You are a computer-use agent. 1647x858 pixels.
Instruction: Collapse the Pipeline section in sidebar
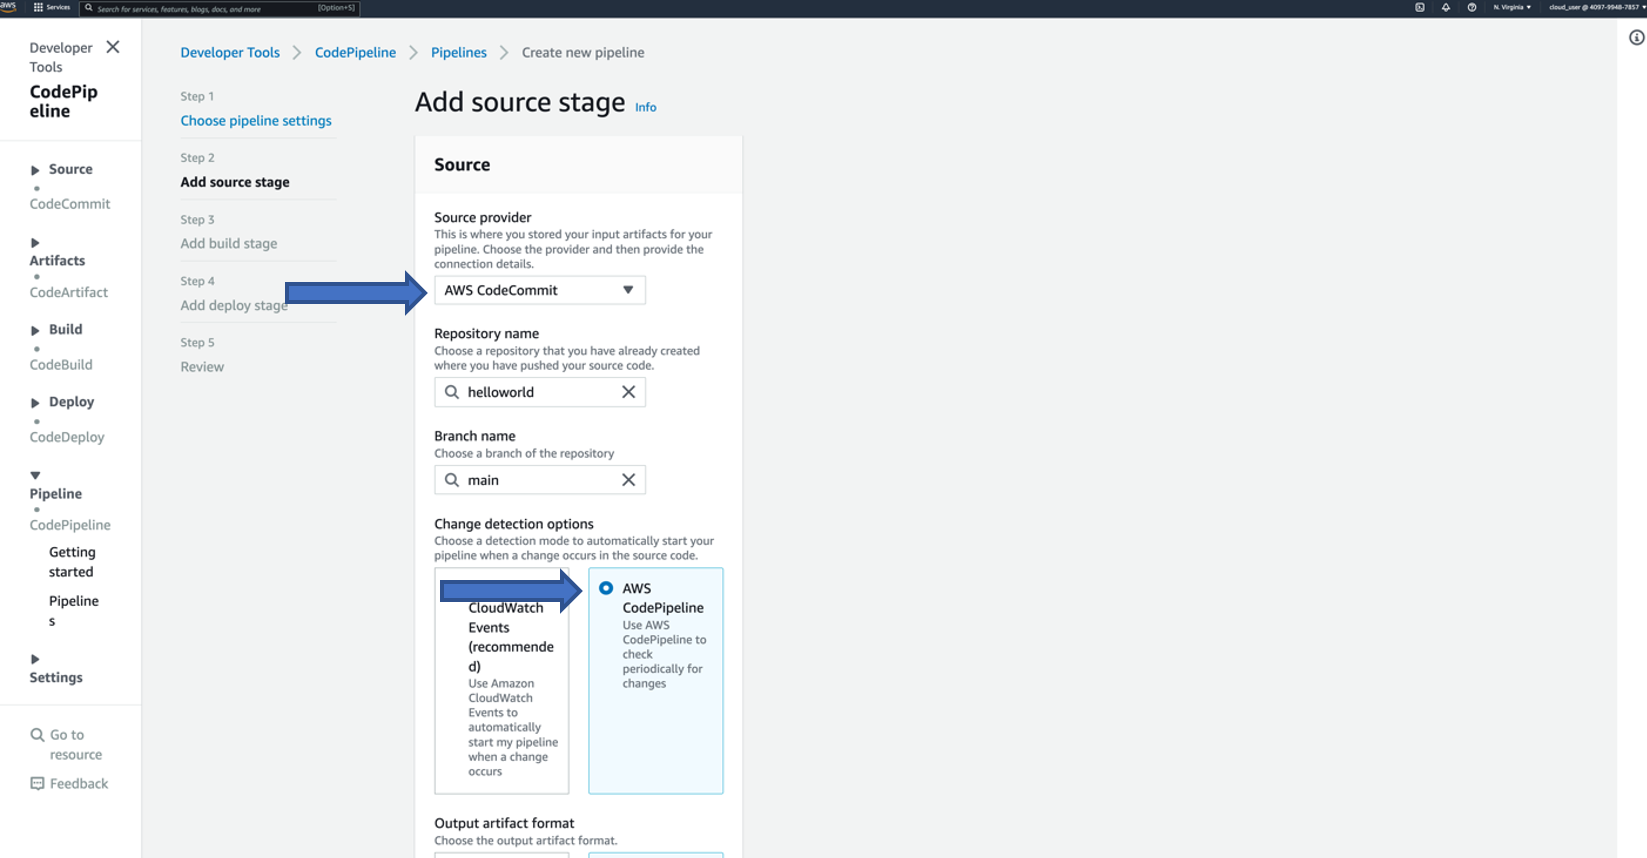(x=36, y=475)
